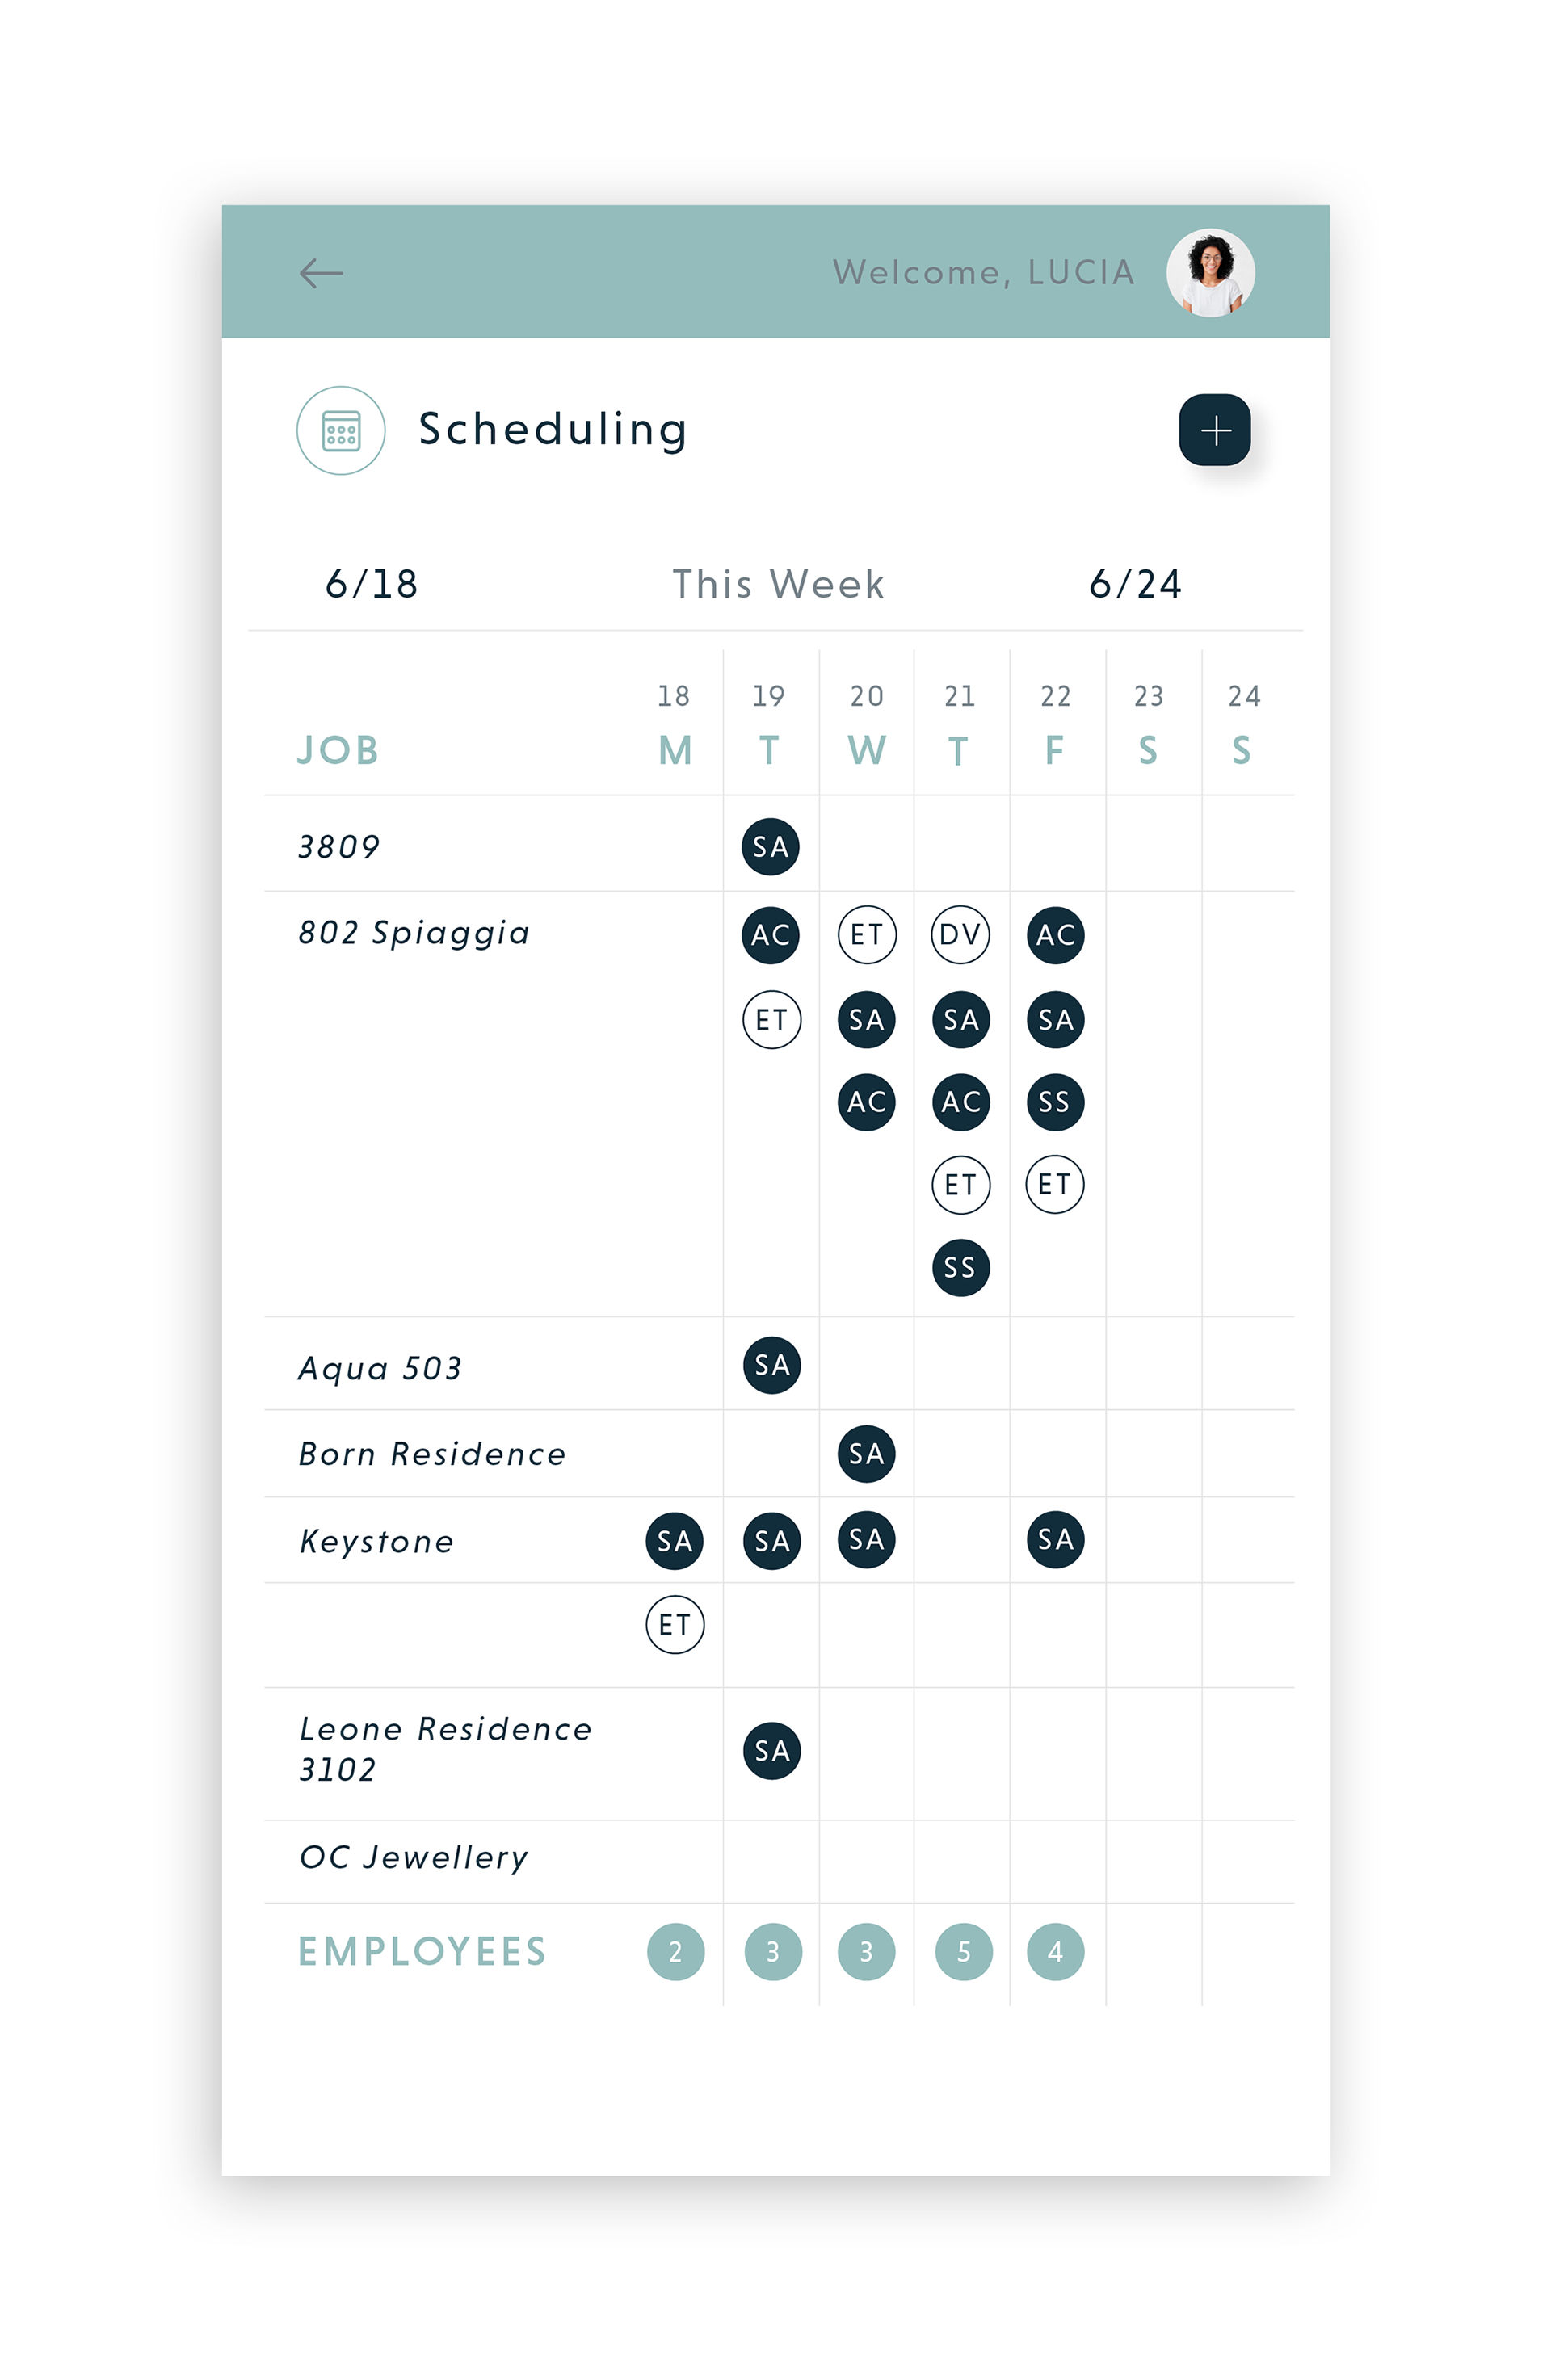
Task: Click the SA badge in Aqua 503 row
Action: (771, 1365)
